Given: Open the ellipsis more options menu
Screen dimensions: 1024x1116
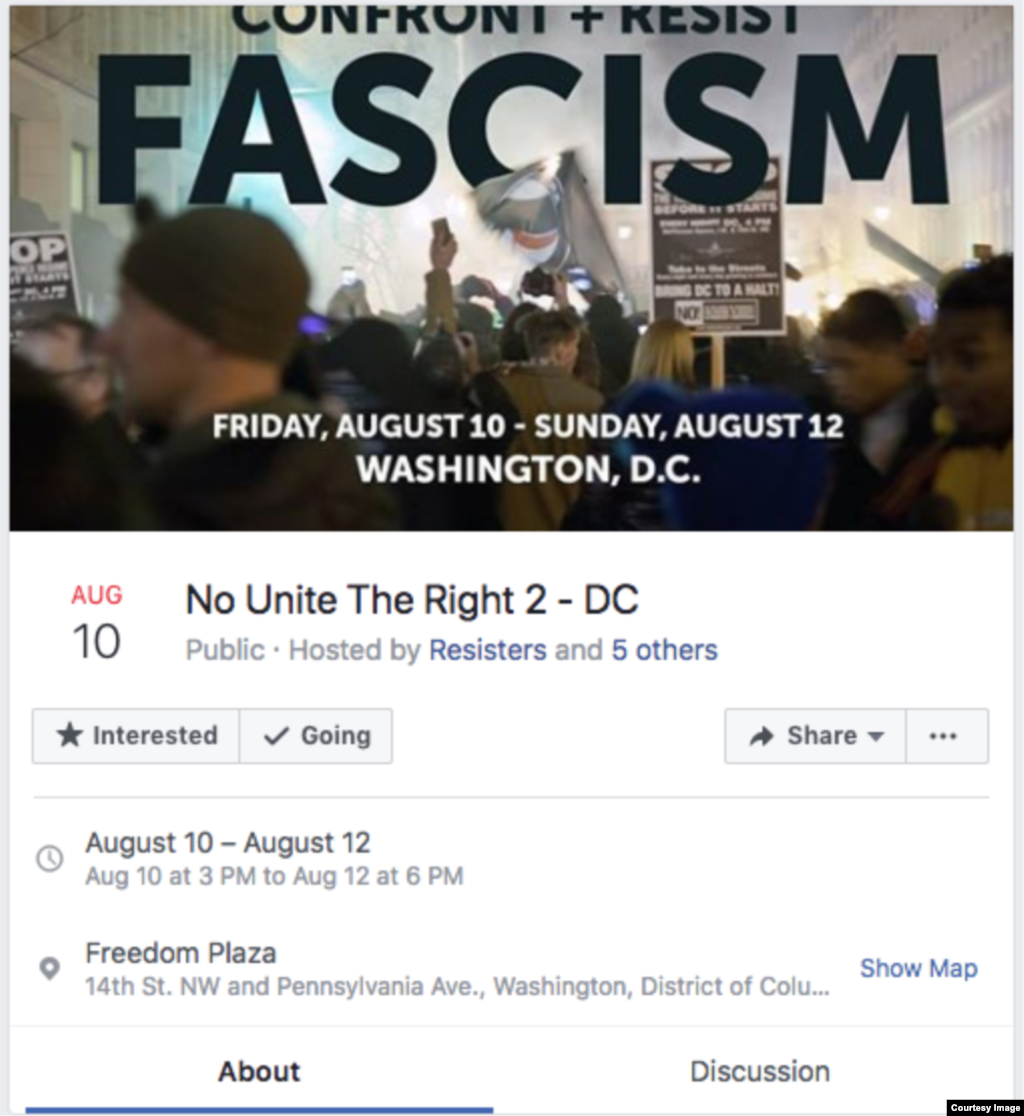Looking at the screenshot, I should [x=945, y=736].
